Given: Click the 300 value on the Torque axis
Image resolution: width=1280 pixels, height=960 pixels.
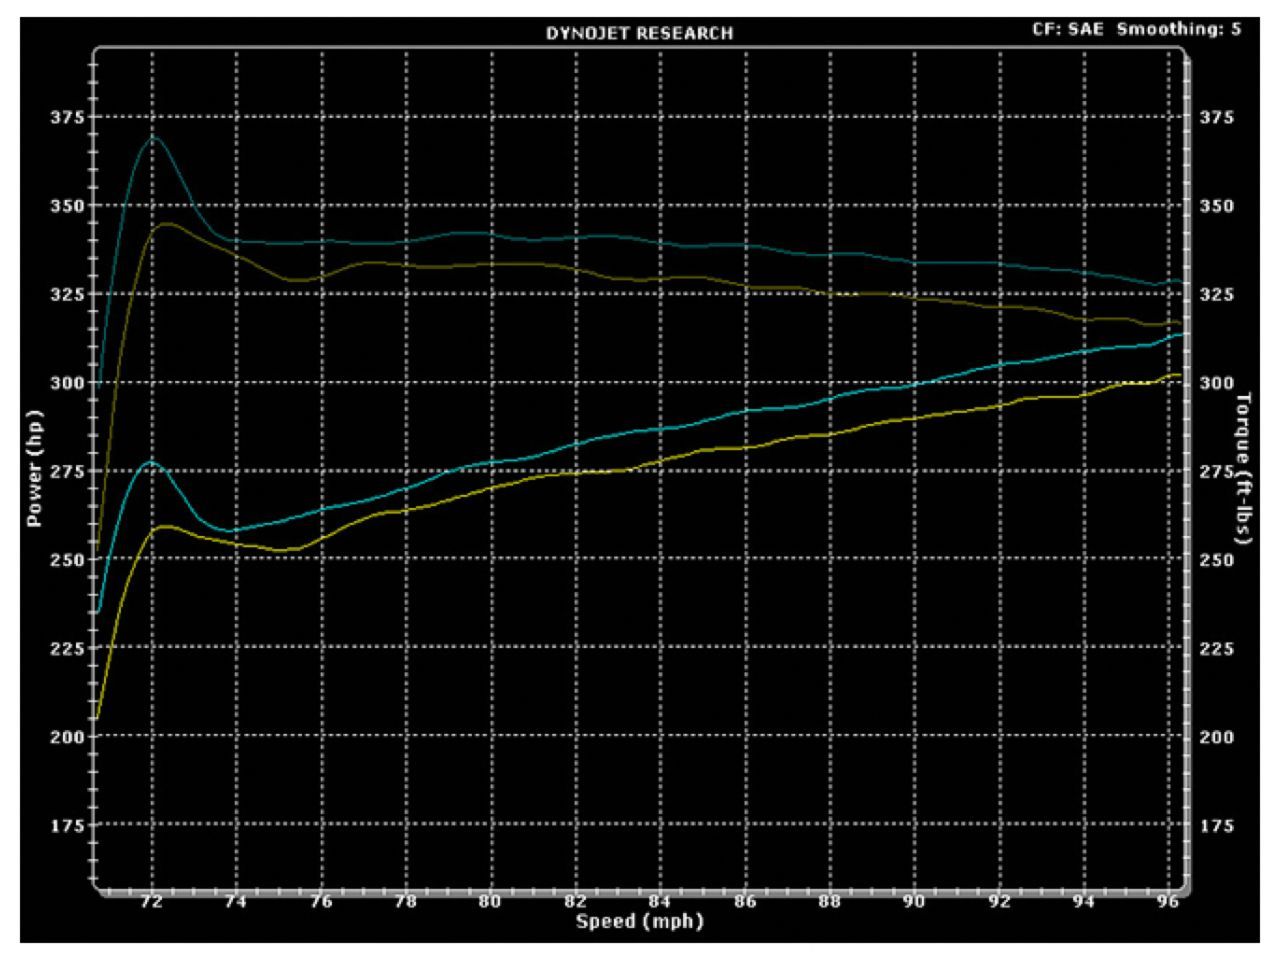Looking at the screenshot, I should [x=1217, y=383].
